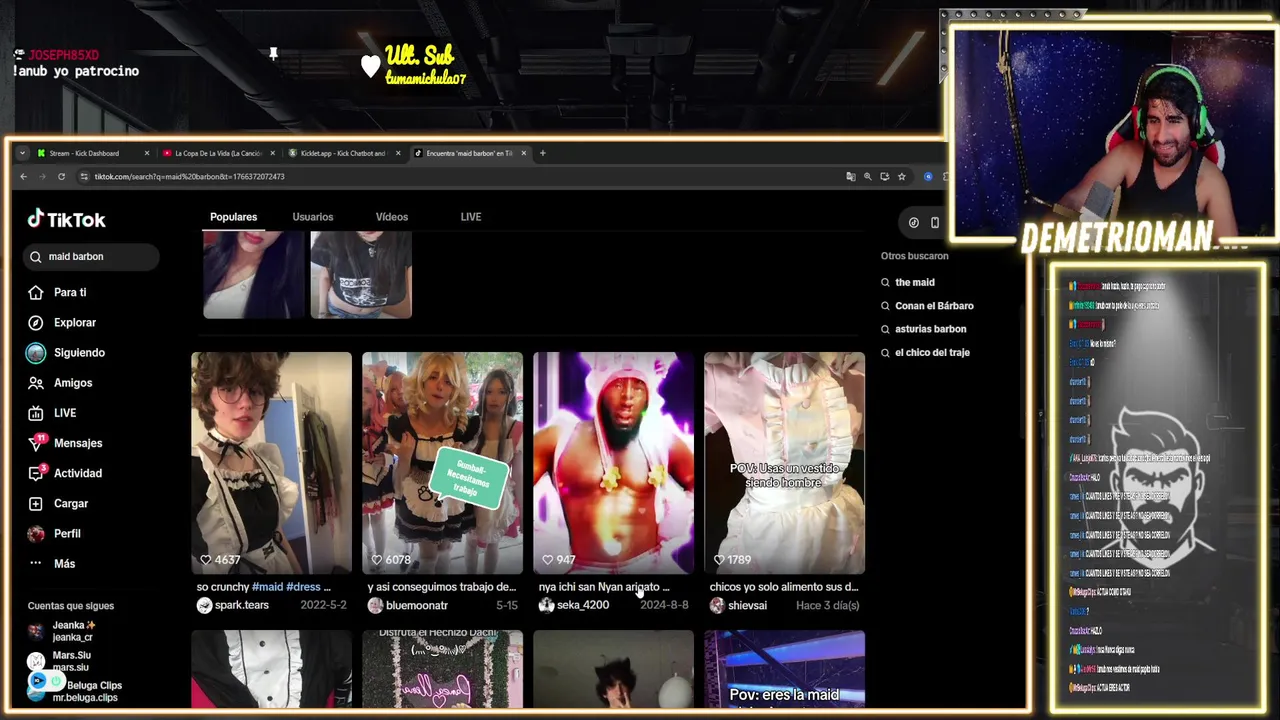Click the heart icon on spark.tears video
1280x720 pixels.
point(205,559)
